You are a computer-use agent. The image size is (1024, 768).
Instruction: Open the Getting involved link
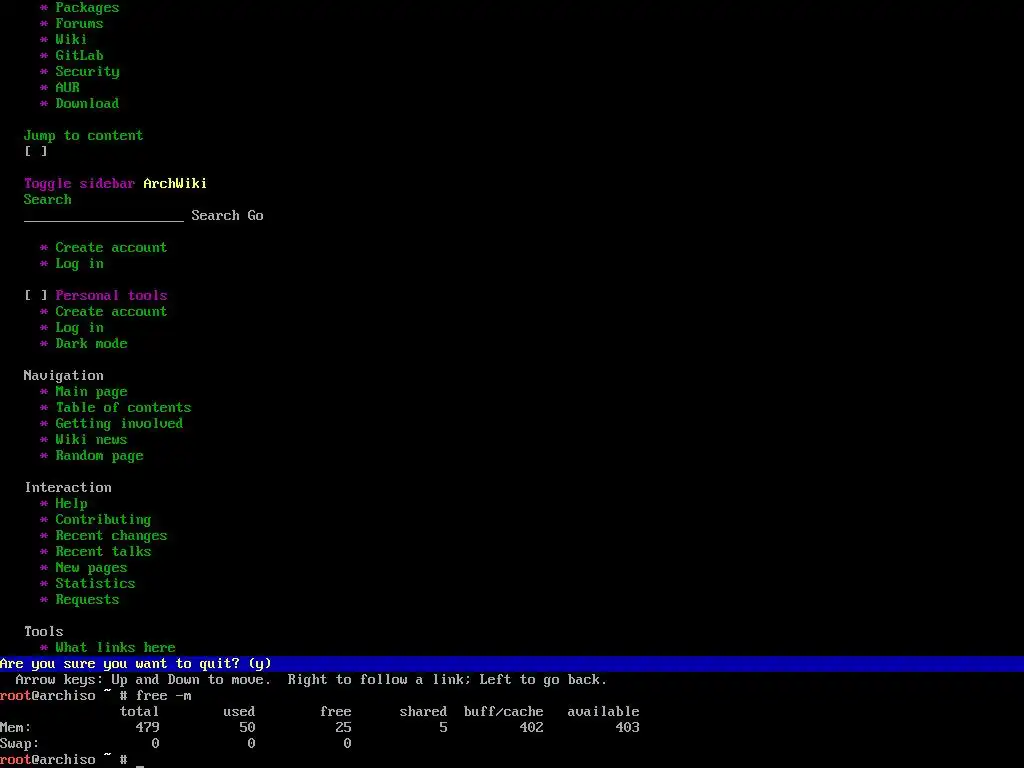tap(119, 424)
